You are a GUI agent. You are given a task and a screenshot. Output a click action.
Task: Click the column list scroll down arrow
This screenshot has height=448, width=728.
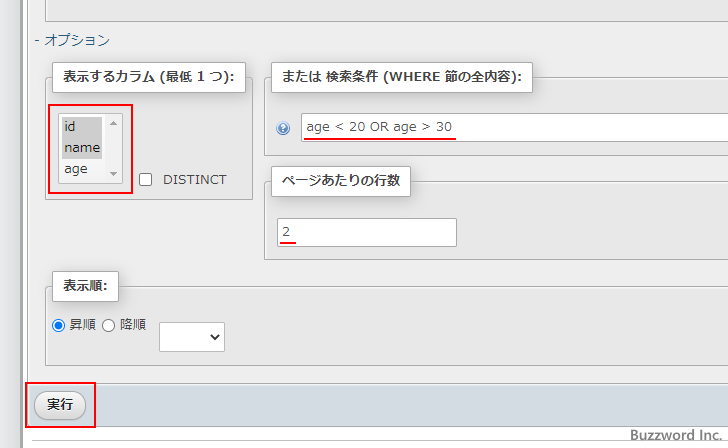(113, 174)
